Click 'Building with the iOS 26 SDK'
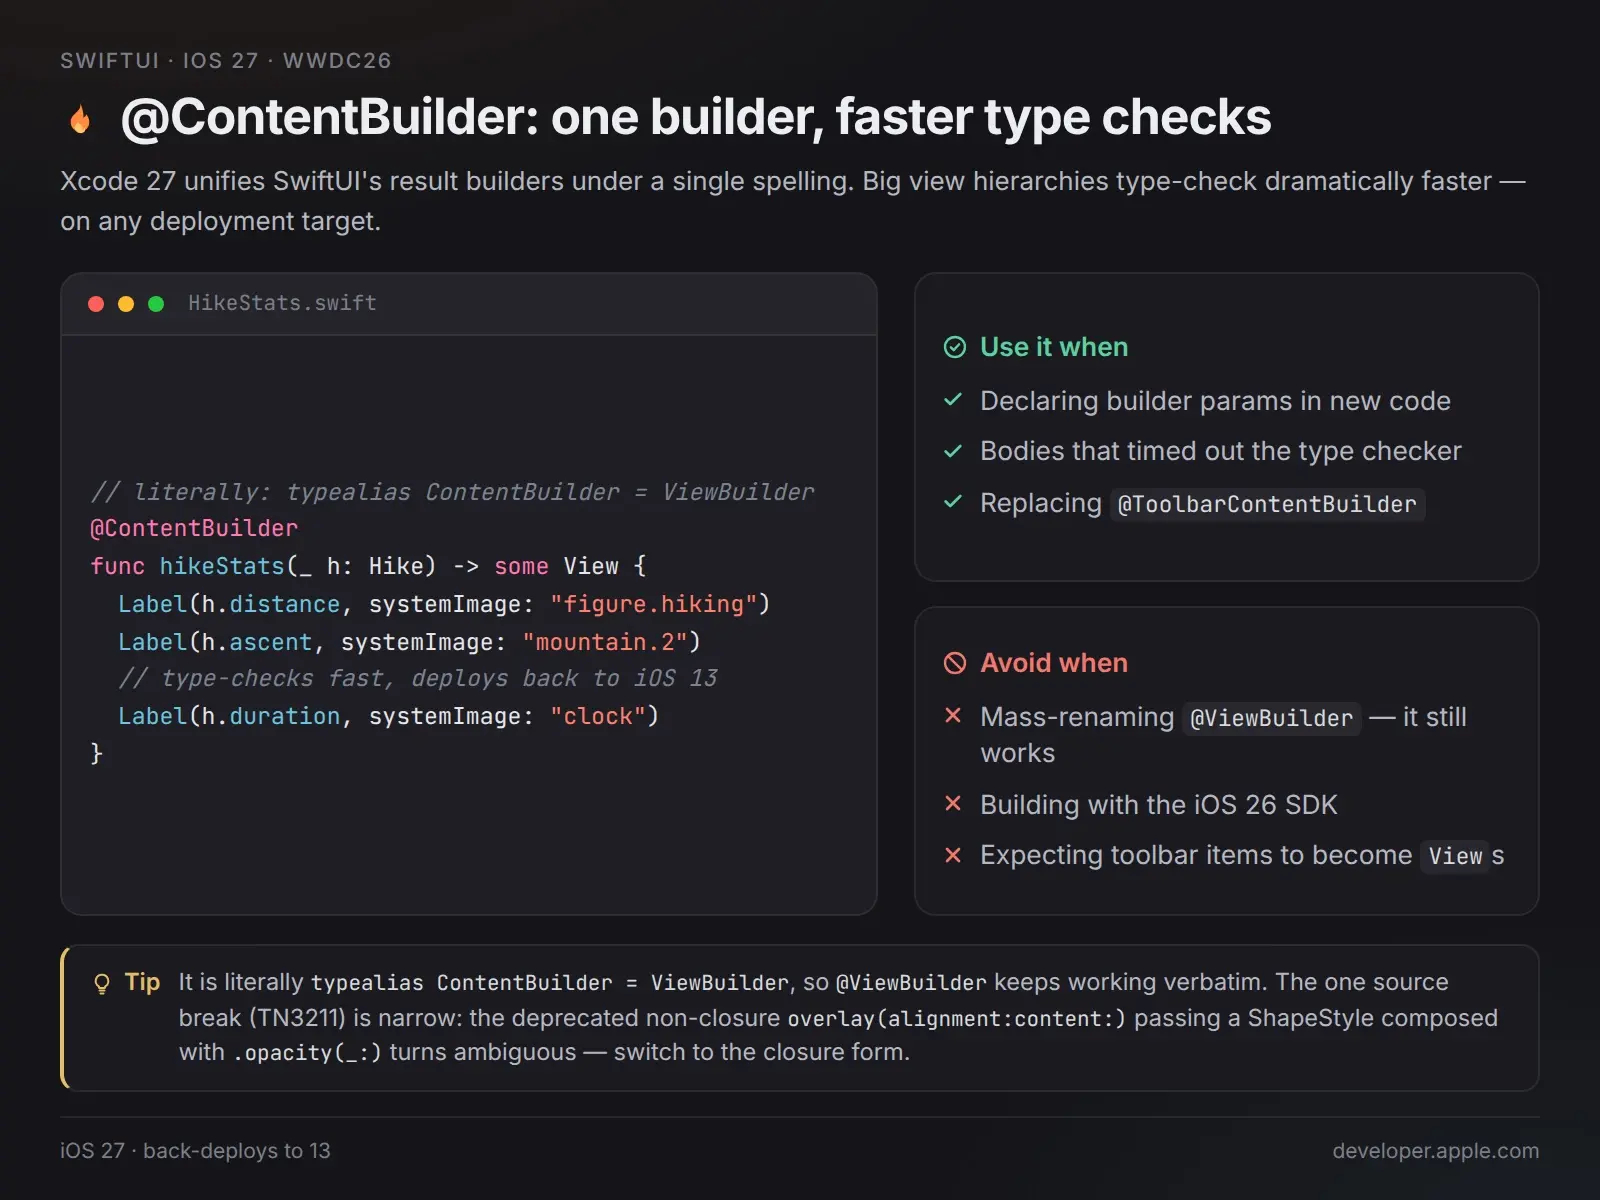1600x1200 pixels. [1159, 805]
